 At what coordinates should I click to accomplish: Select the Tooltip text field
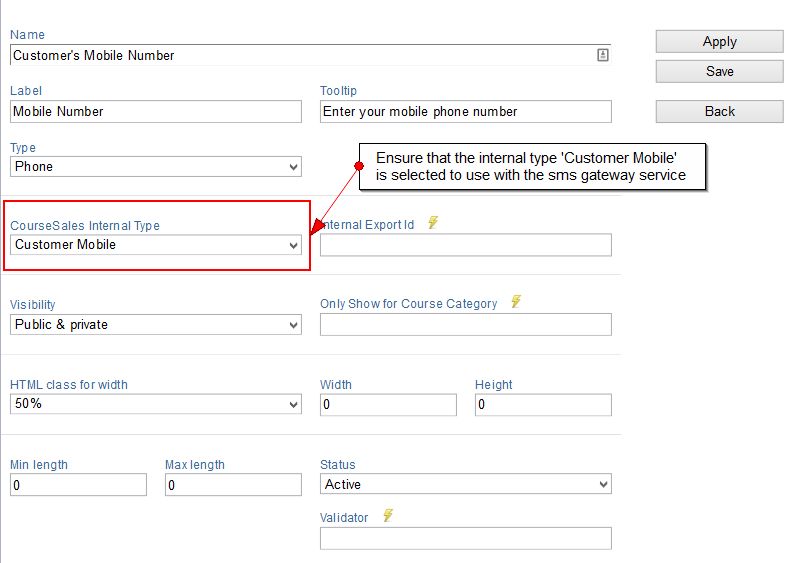(466, 111)
